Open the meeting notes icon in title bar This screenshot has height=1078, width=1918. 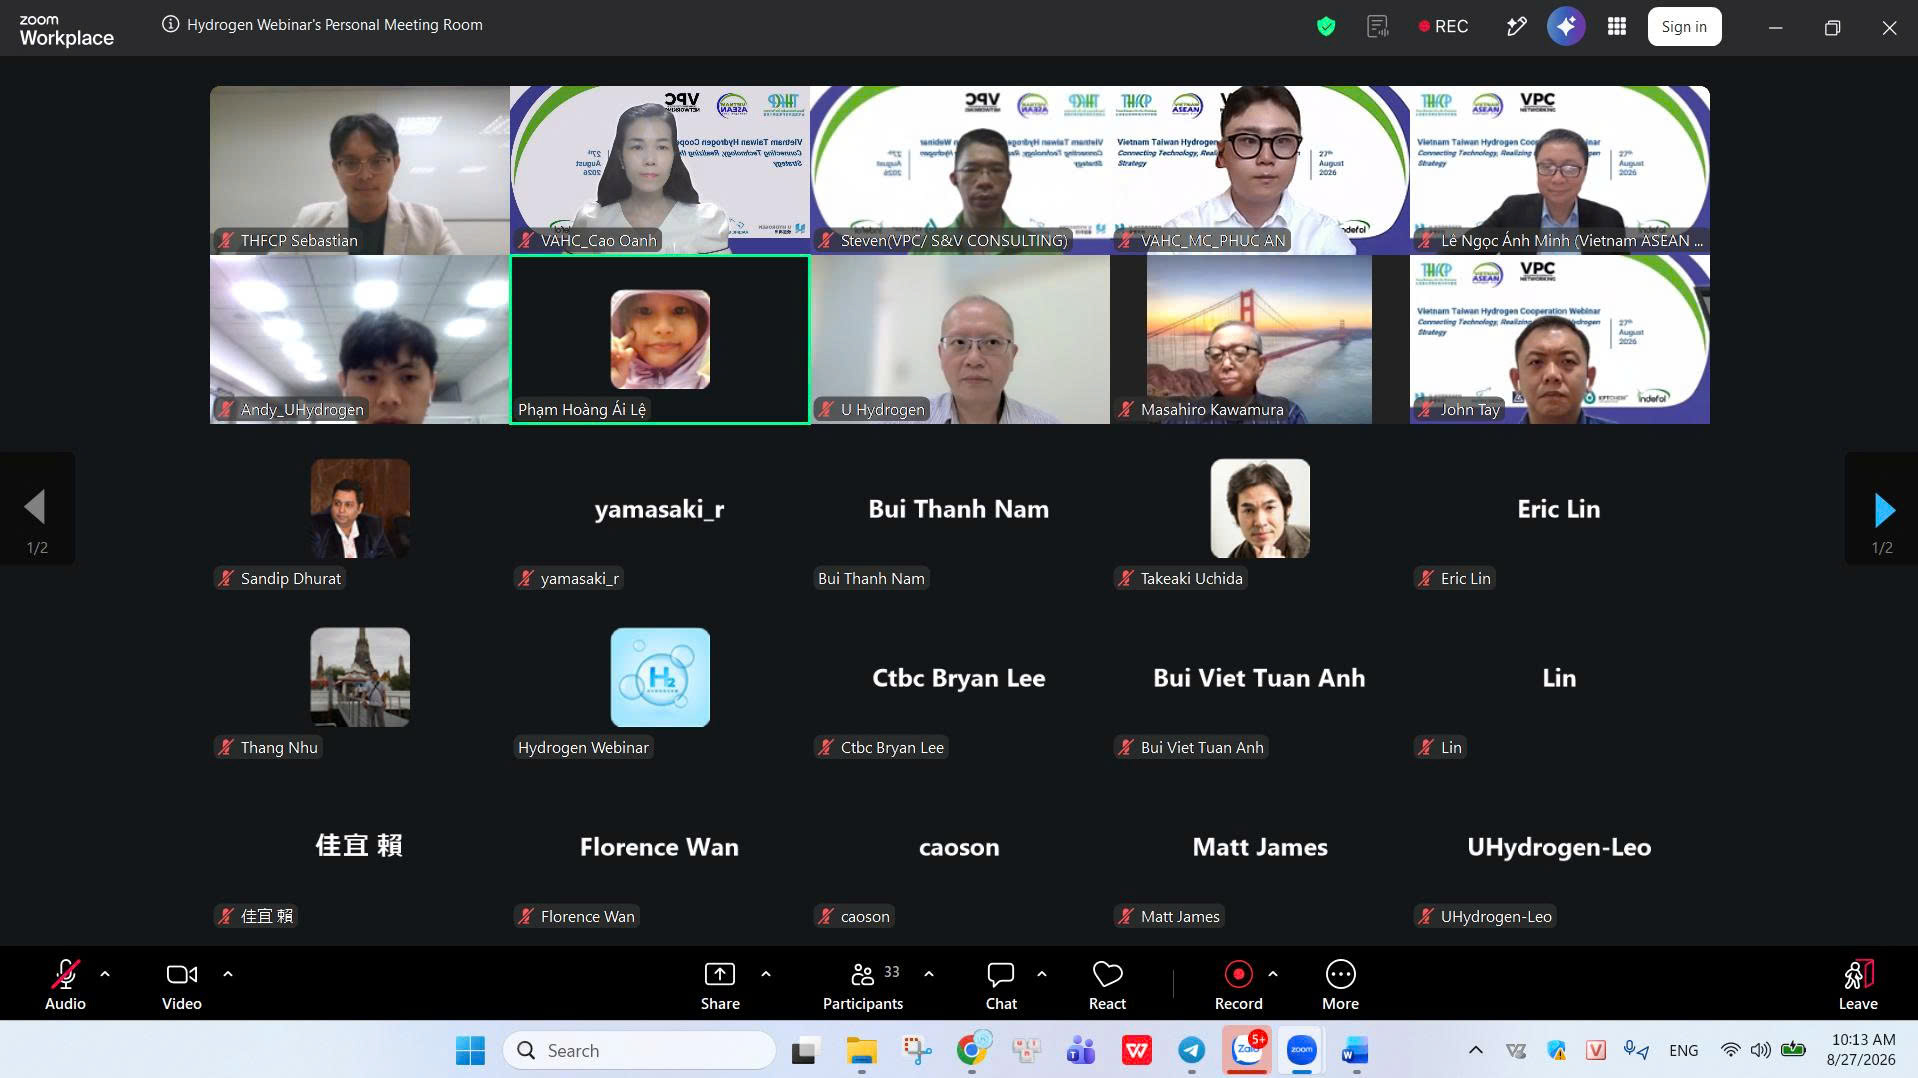click(x=1378, y=27)
